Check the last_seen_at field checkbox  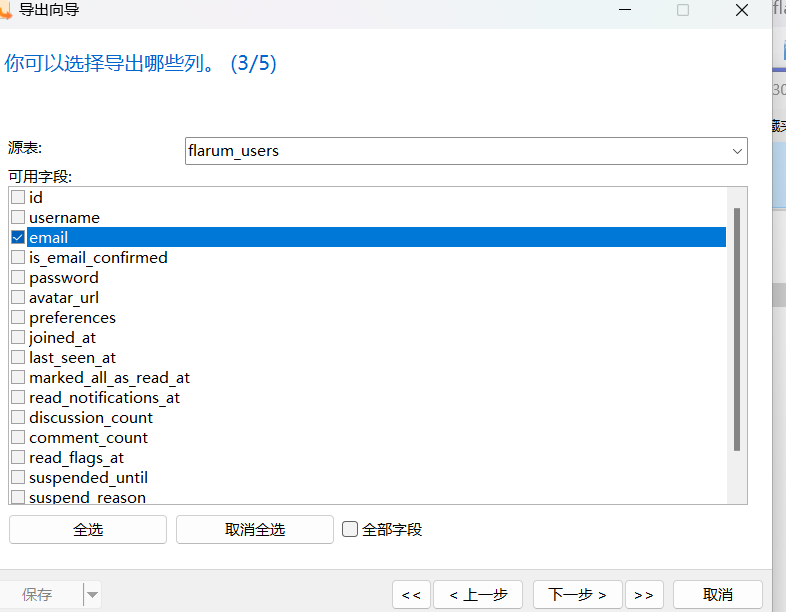pos(18,357)
